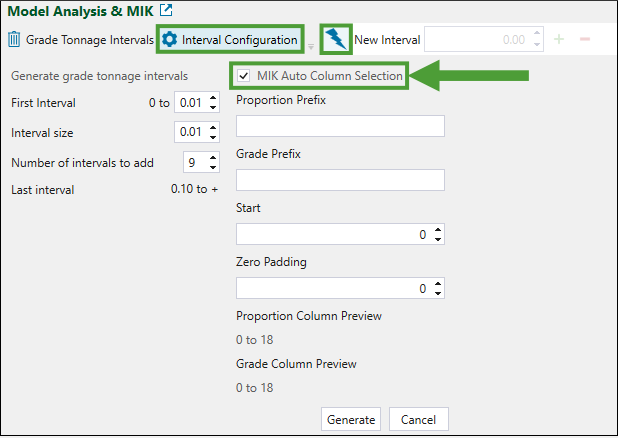This screenshot has width=618, height=438.
Task: Click the plus icon to add interval
Action: click(x=558, y=40)
